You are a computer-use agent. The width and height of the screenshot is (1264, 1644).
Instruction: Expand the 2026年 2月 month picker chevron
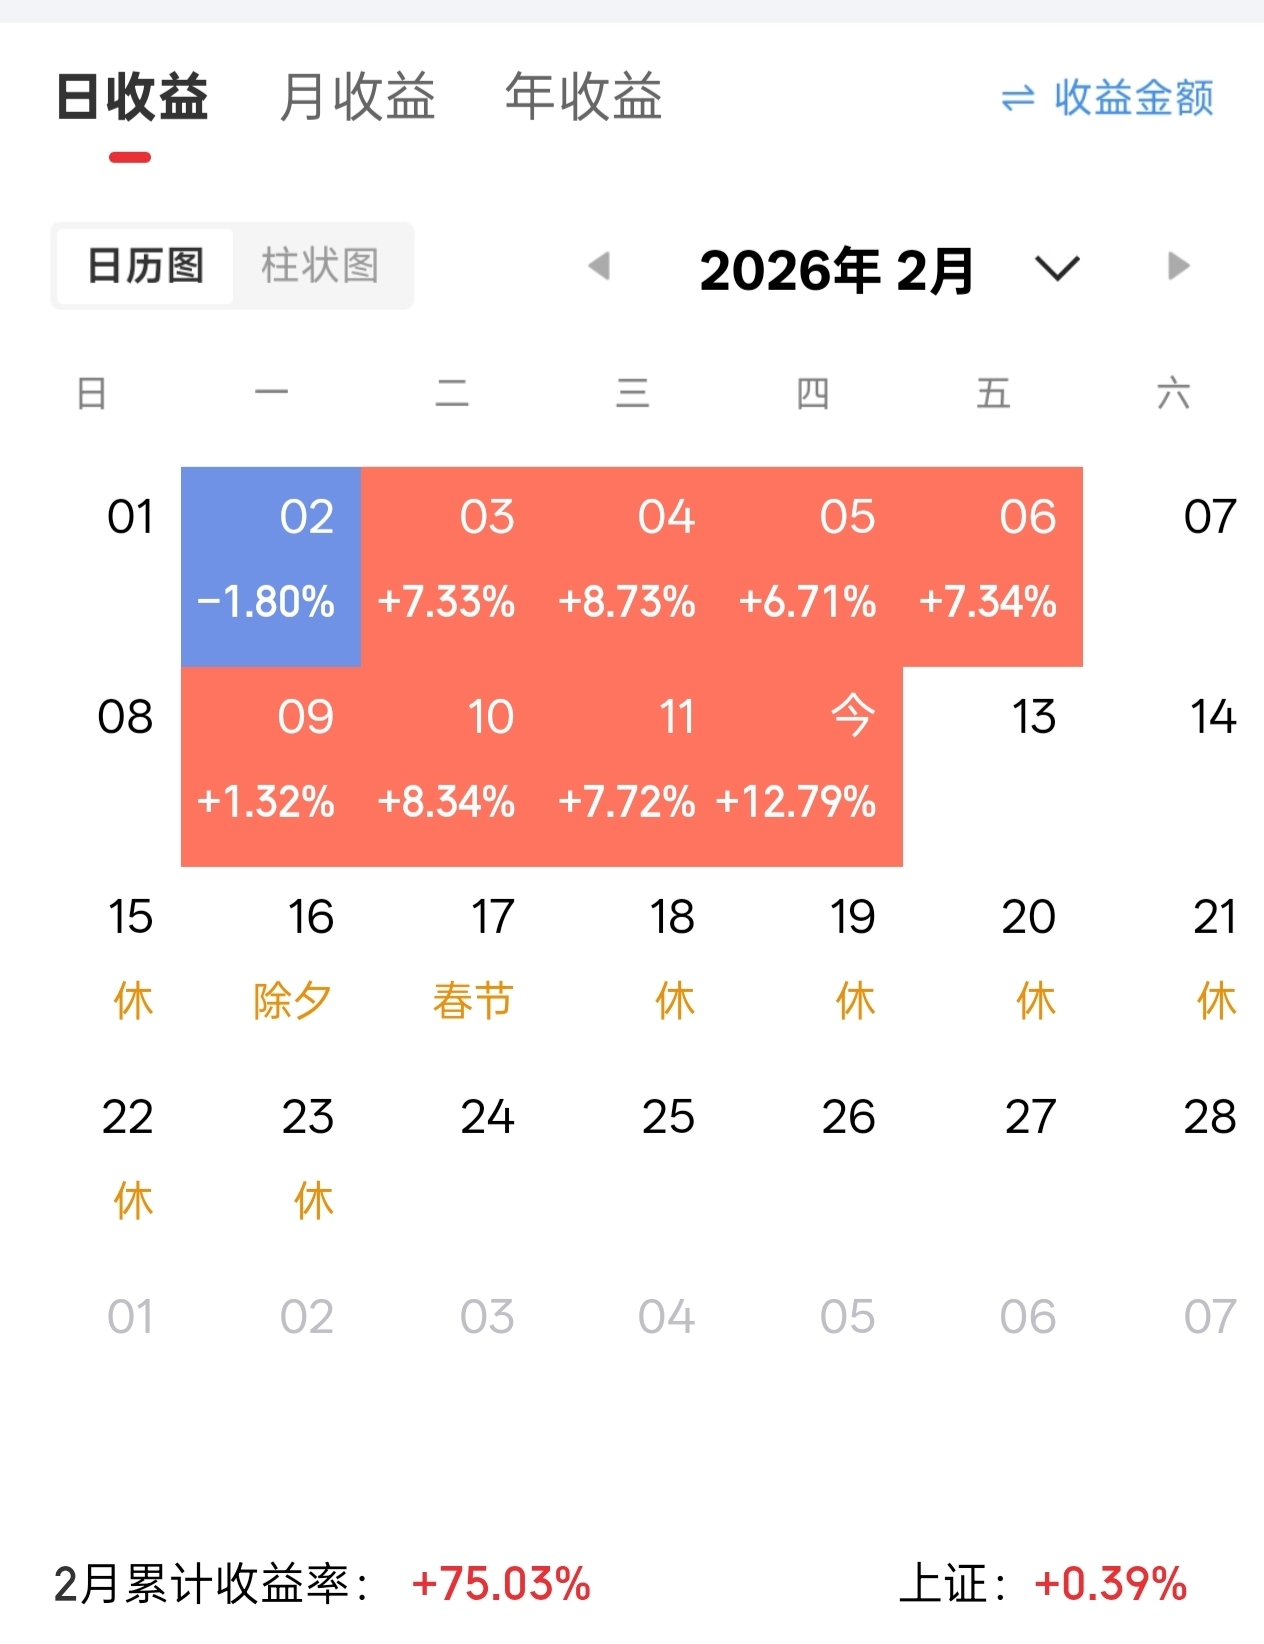[x=1057, y=268]
